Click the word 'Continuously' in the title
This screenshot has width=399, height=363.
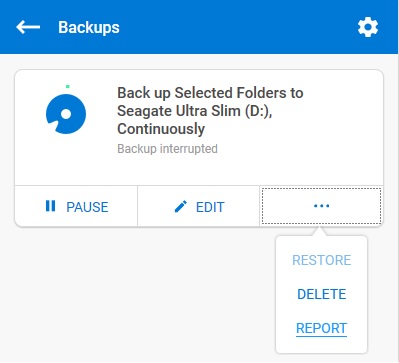[x=161, y=129]
